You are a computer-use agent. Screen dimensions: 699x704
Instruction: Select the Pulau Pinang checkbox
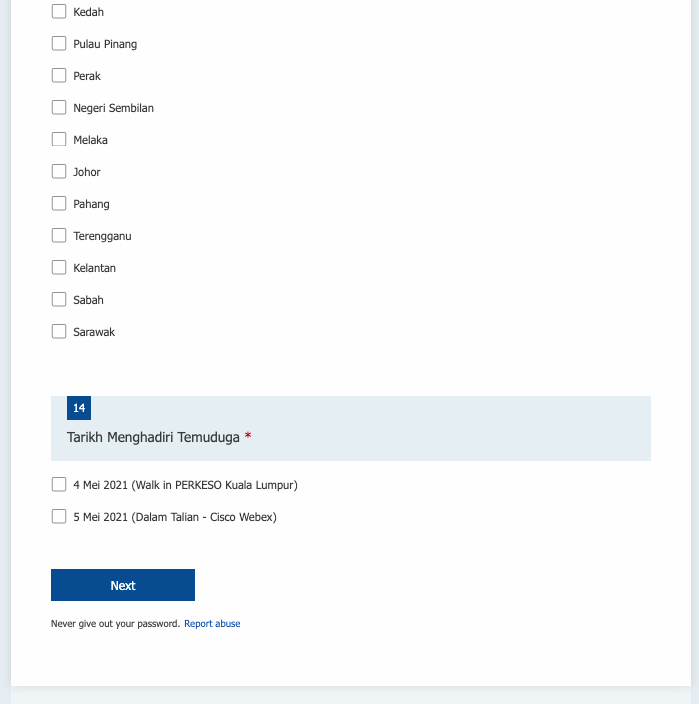point(59,44)
